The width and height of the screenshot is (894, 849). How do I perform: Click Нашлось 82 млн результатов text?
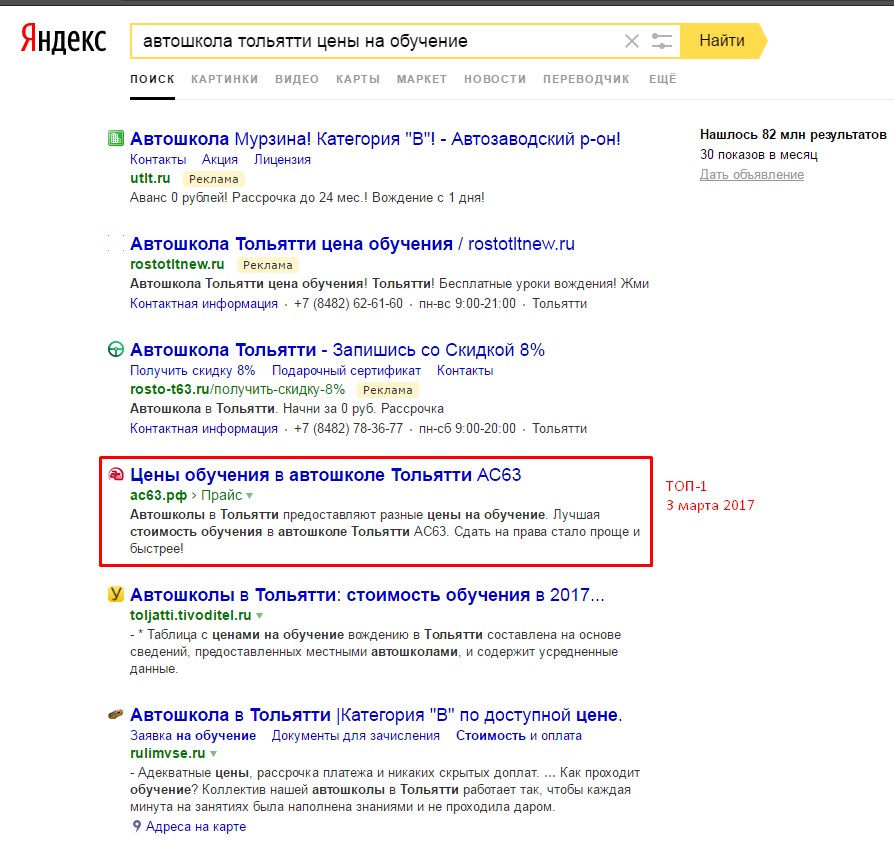793,135
